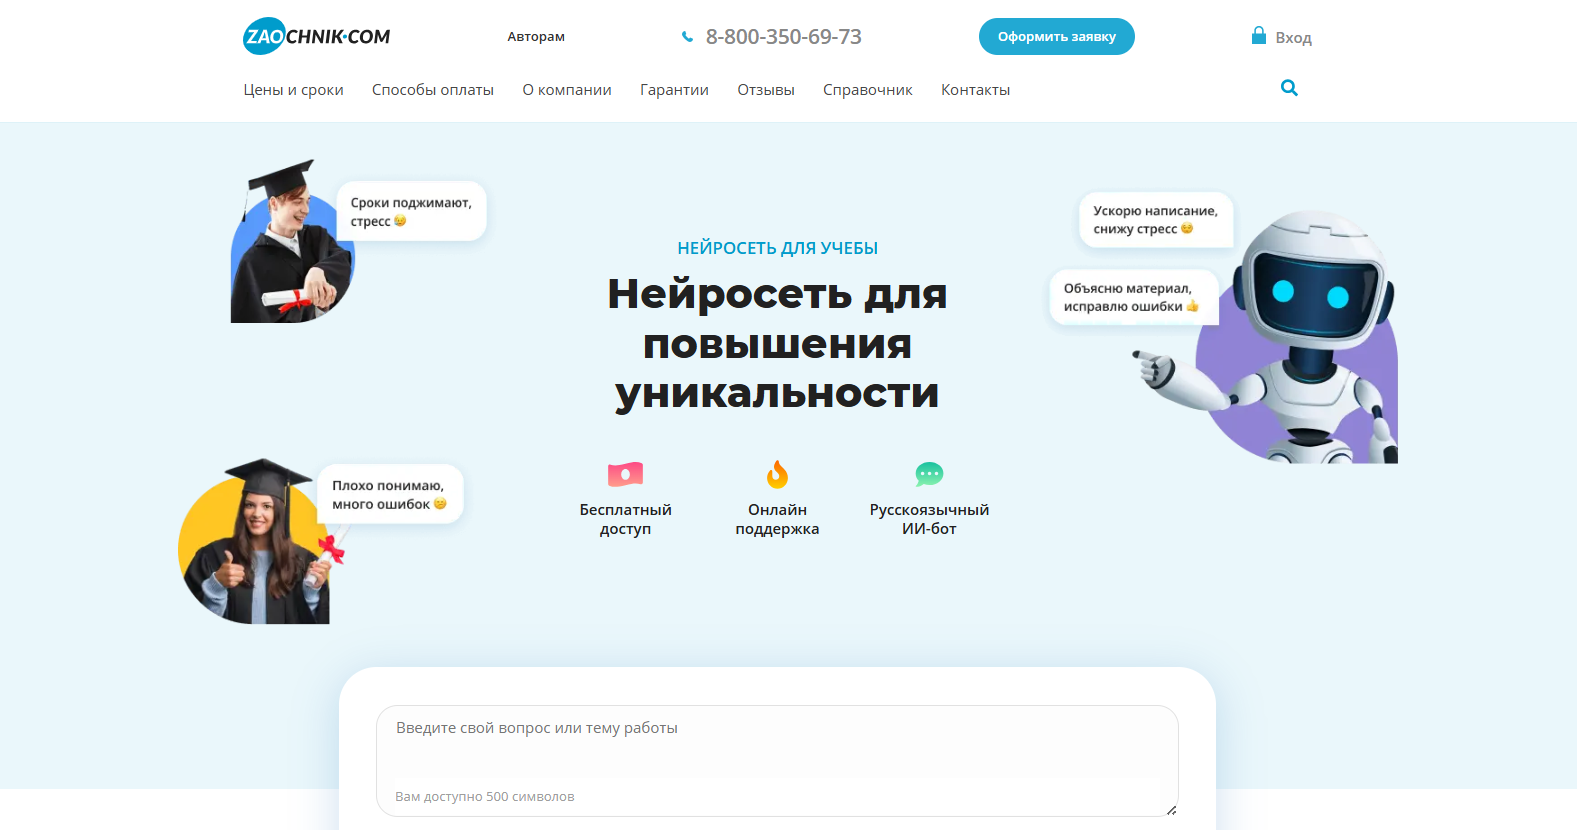1577x830 pixels.
Task: Click the green chat bubble icon
Action: tap(929, 474)
